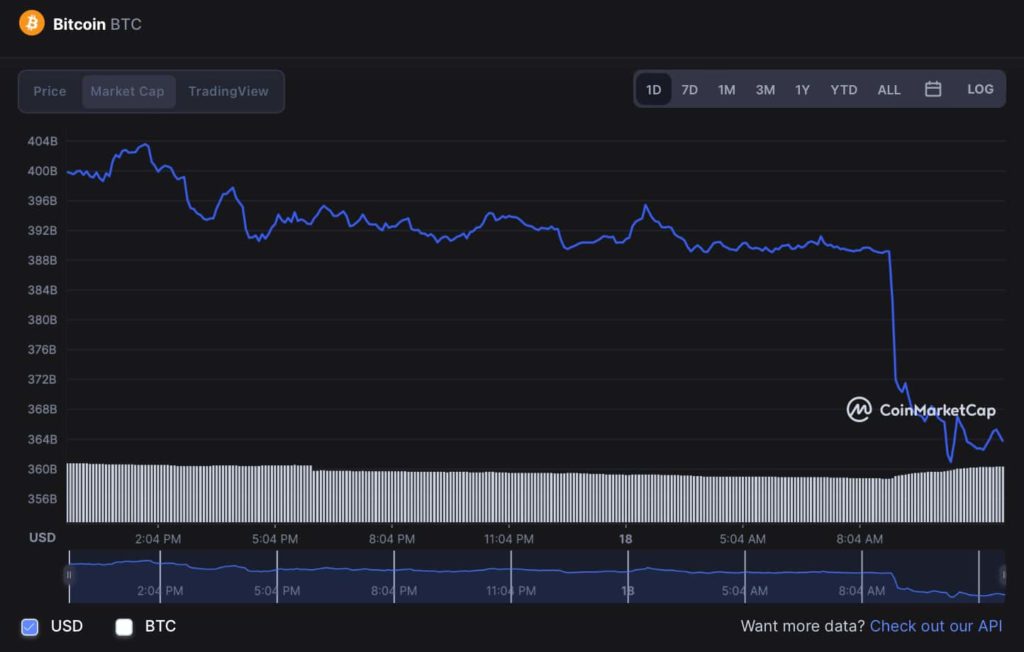Switch to the Price tab
Image resolution: width=1024 pixels, height=652 pixels.
coord(50,91)
